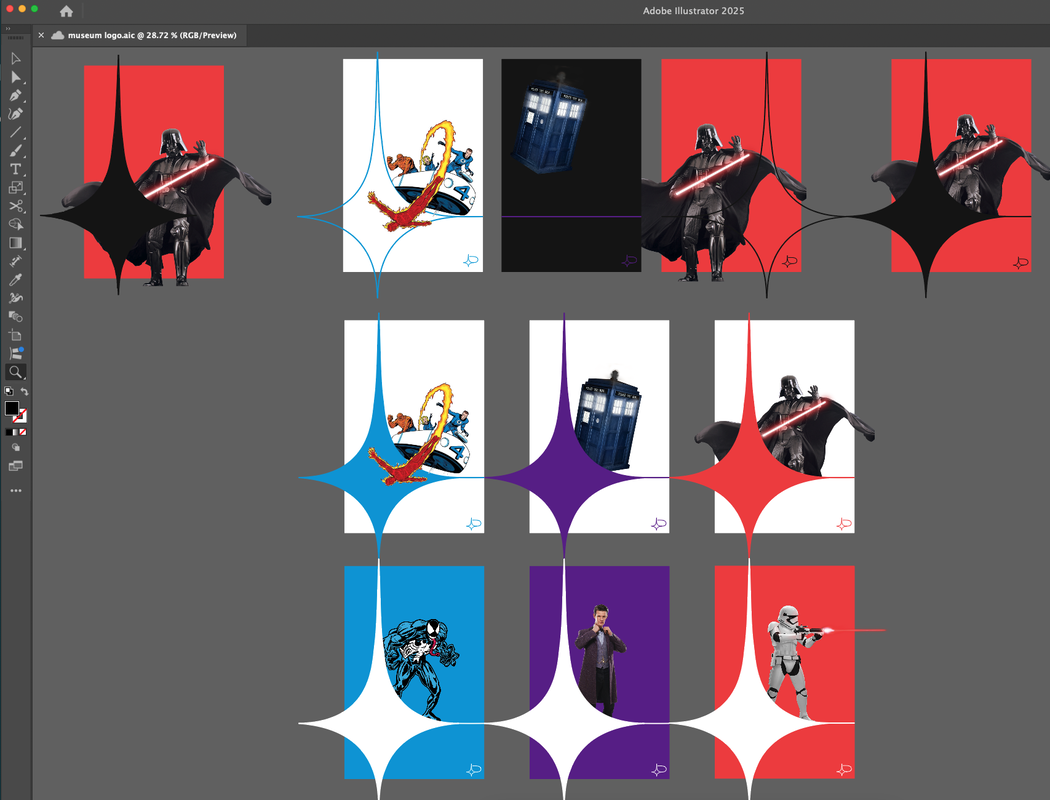The height and width of the screenshot is (800, 1050).
Task: Select the Direct Selection tool
Action: [15, 77]
